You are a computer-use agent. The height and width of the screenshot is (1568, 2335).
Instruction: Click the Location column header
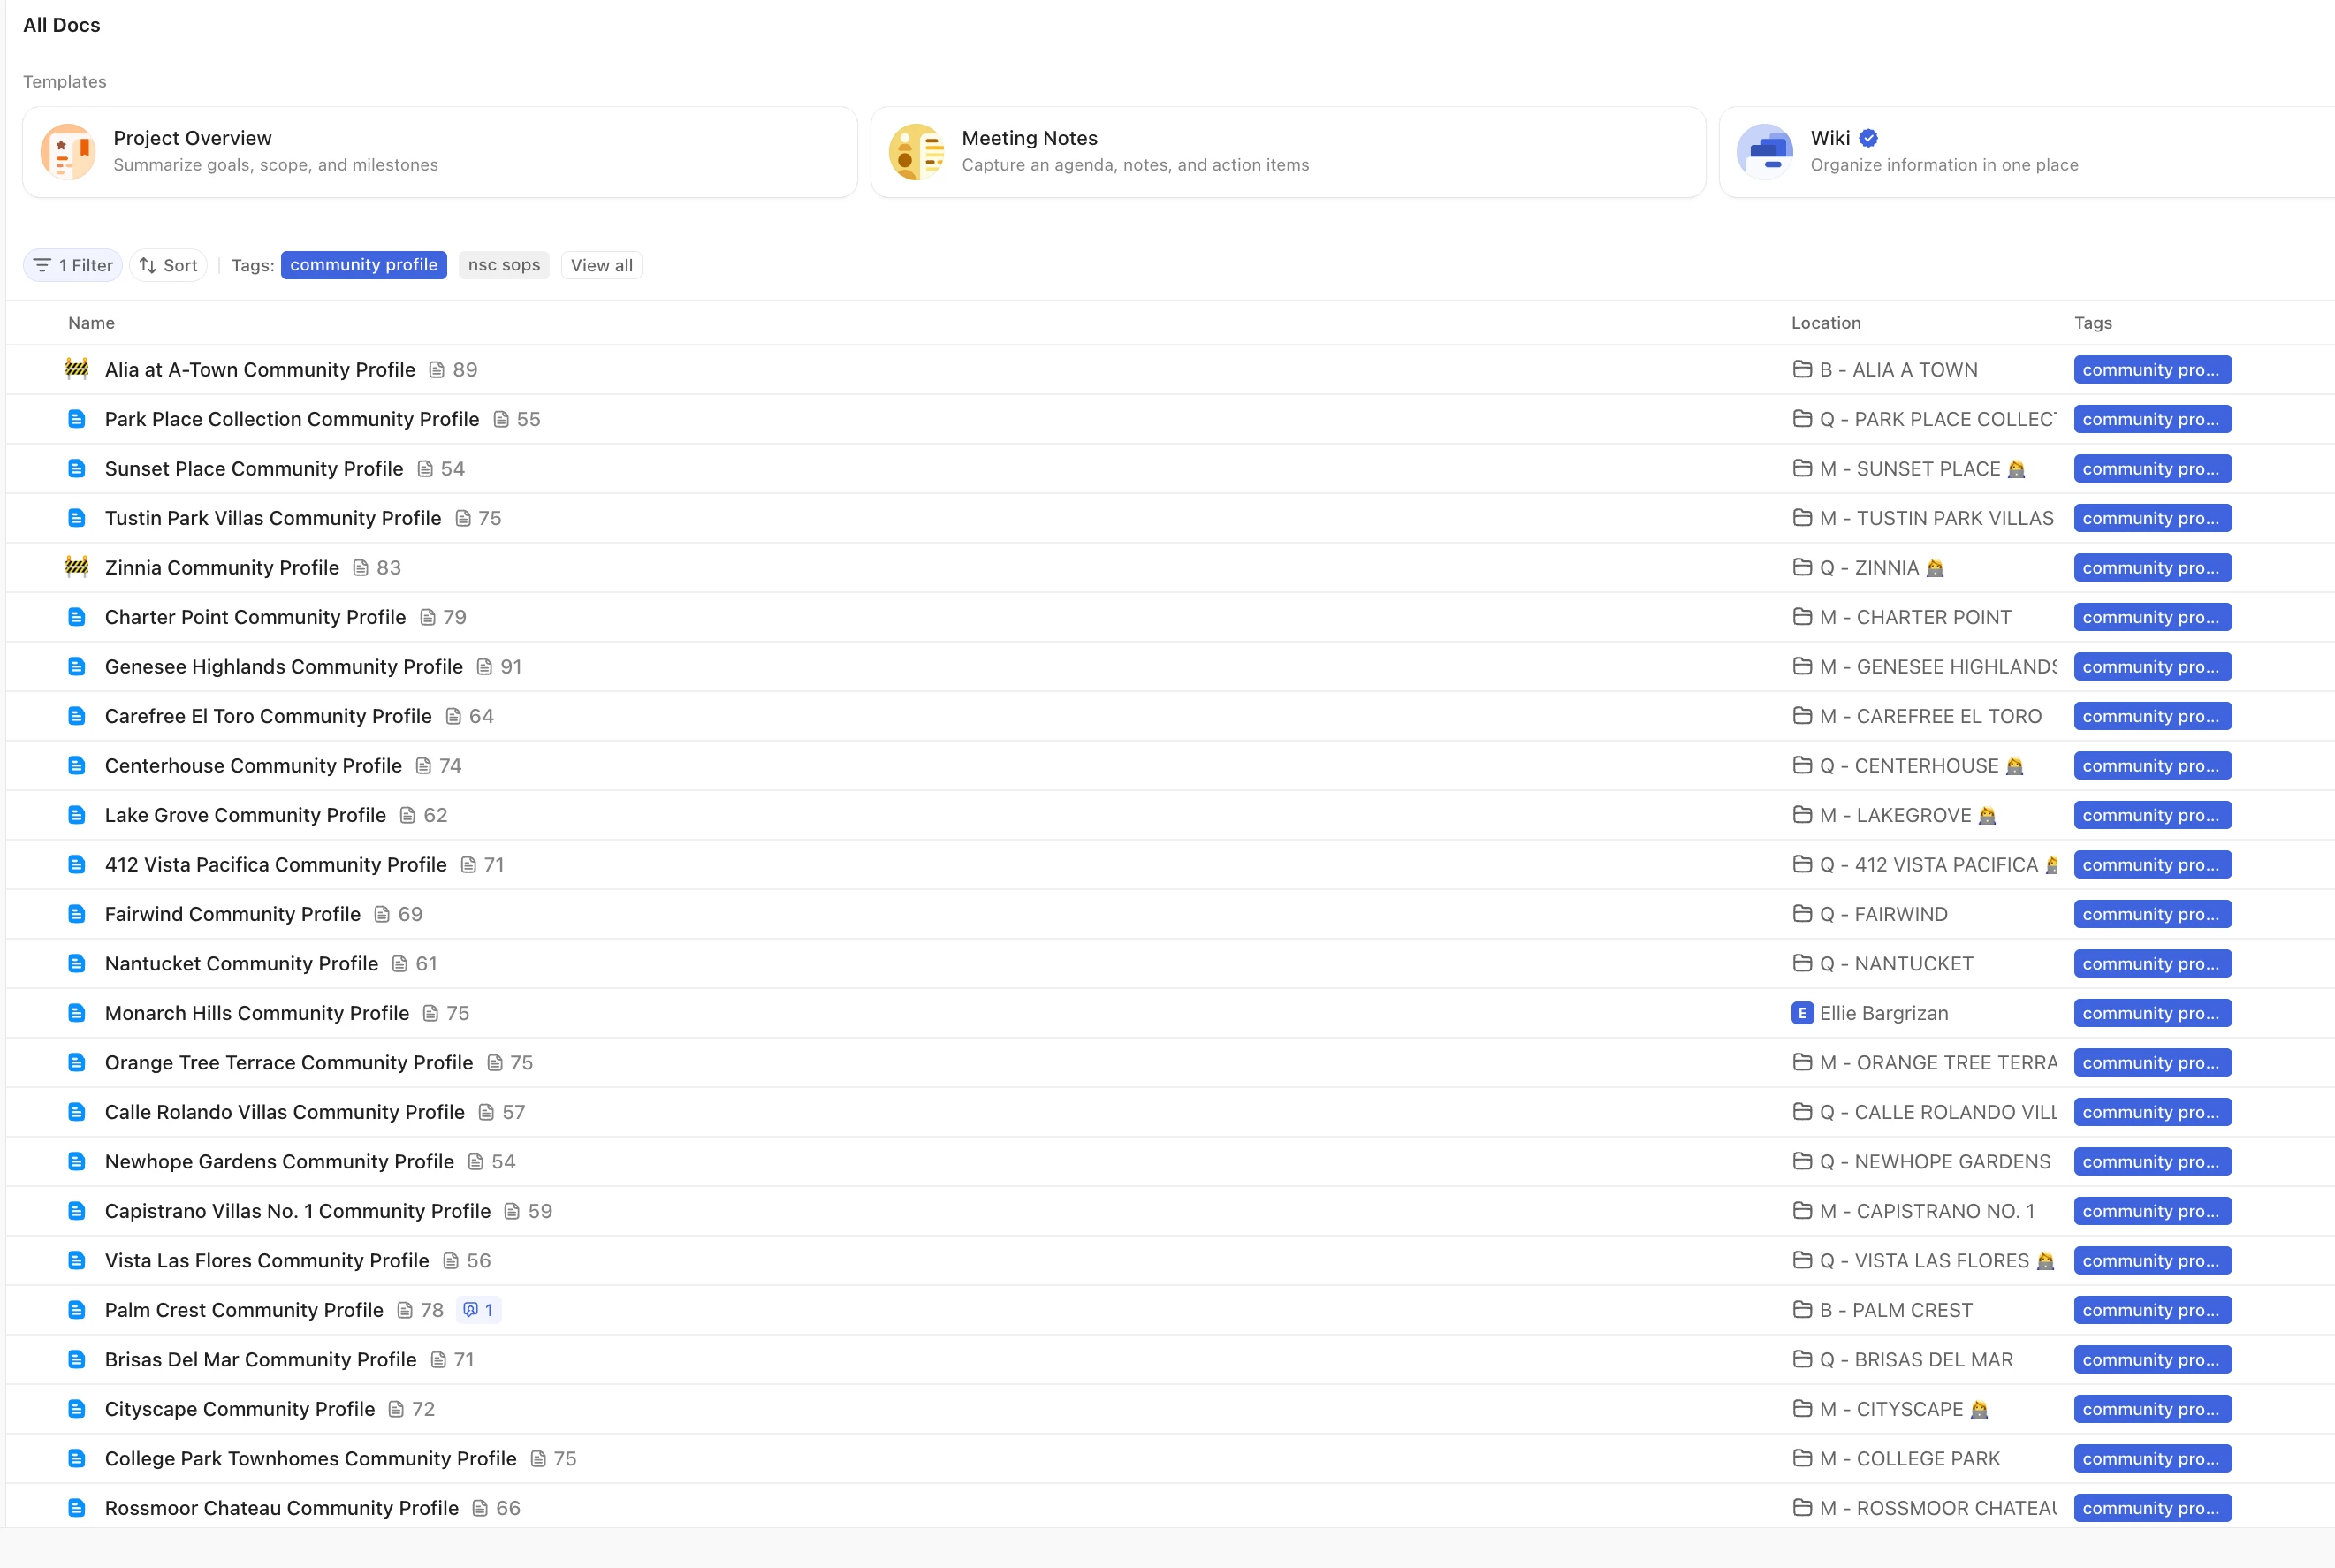[x=1825, y=323]
